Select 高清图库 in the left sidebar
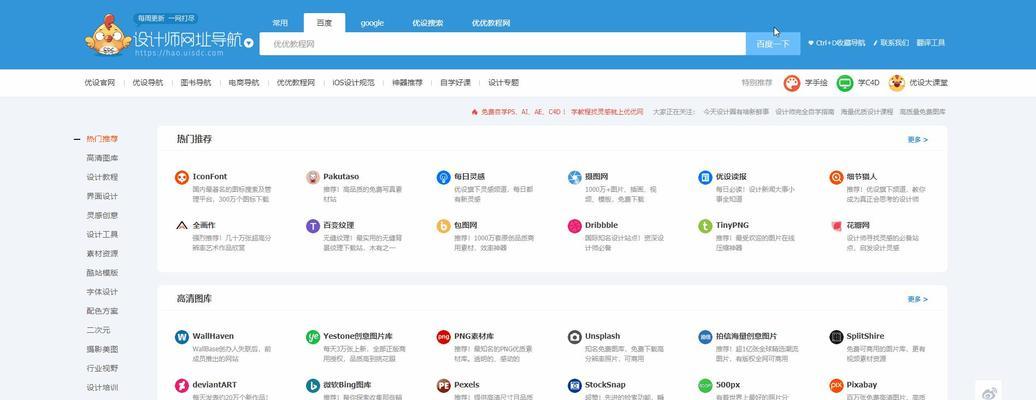The height and width of the screenshot is (400, 1036). click(x=102, y=158)
